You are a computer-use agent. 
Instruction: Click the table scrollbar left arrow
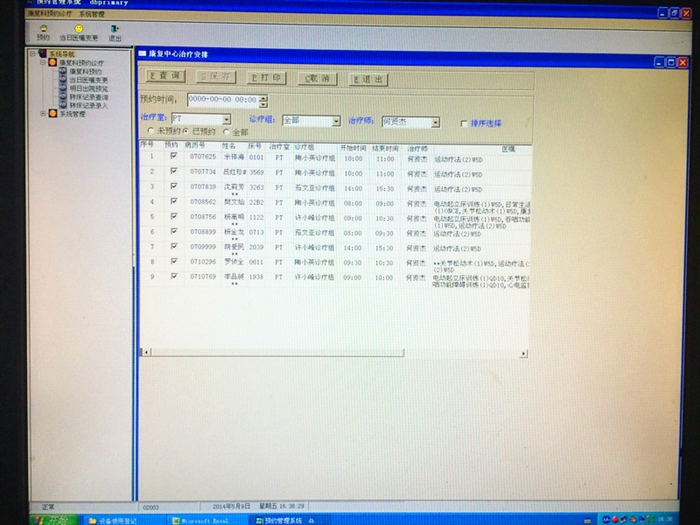pos(146,352)
